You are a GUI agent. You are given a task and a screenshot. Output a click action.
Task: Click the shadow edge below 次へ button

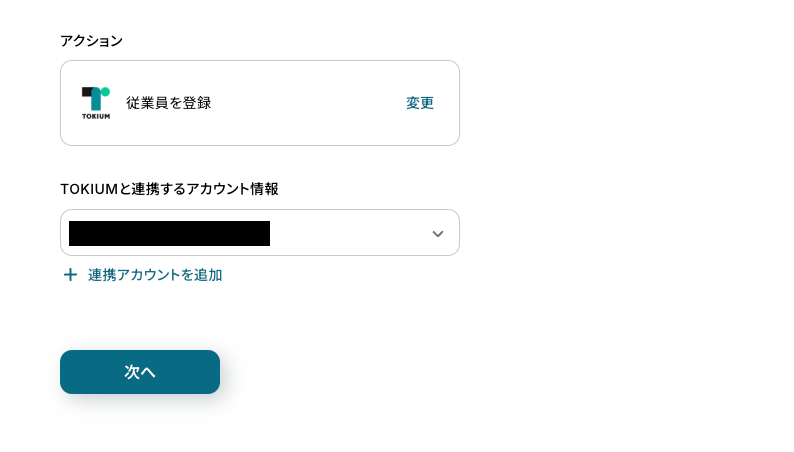(x=140, y=397)
